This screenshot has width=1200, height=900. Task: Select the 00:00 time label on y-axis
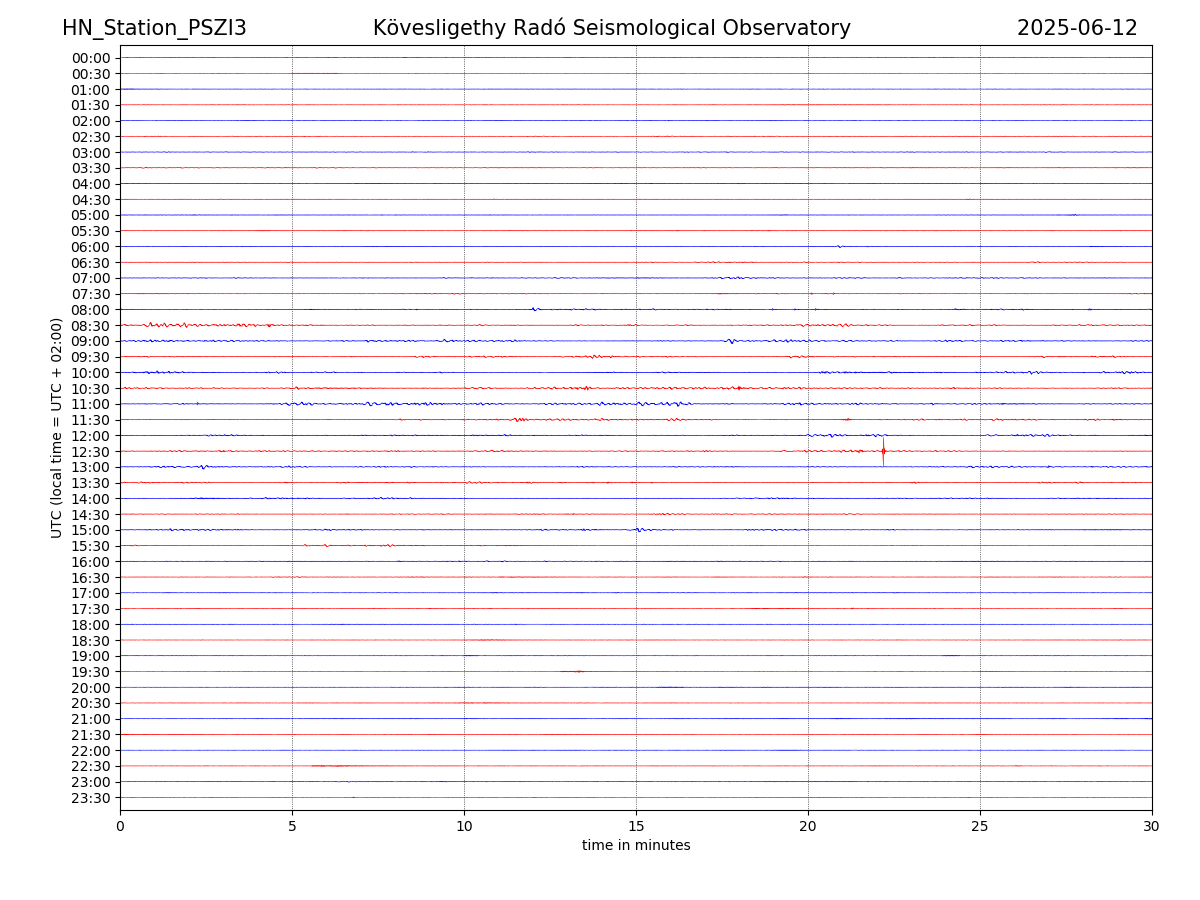90,58
